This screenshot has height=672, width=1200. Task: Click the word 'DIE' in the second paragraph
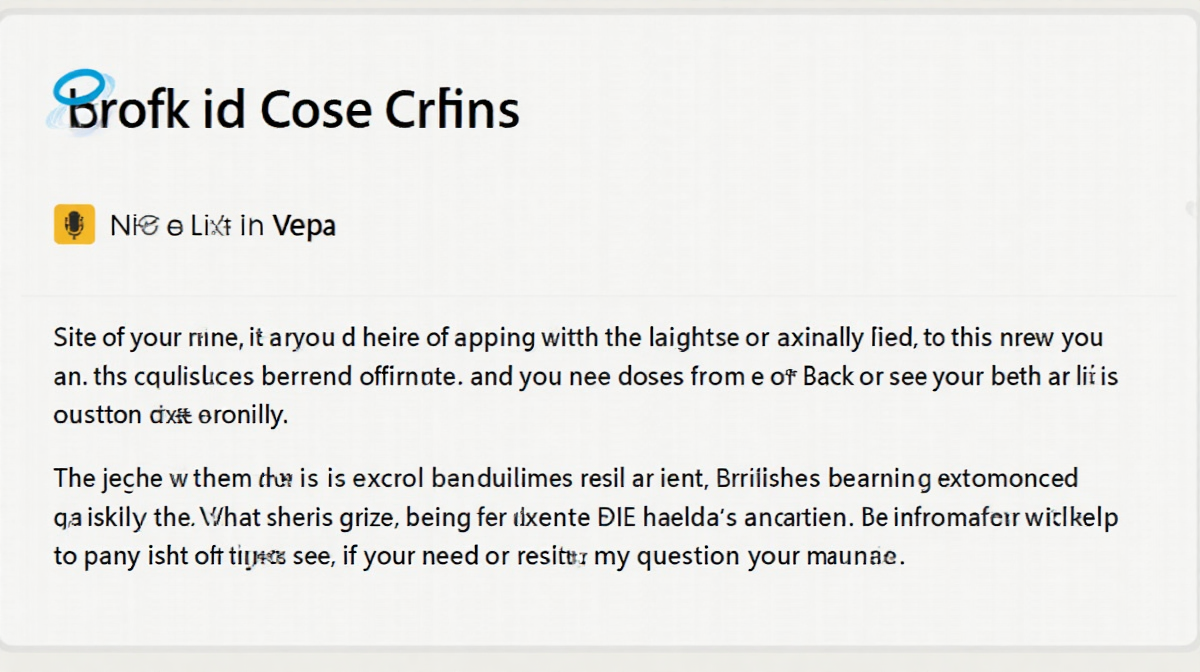coord(619,519)
